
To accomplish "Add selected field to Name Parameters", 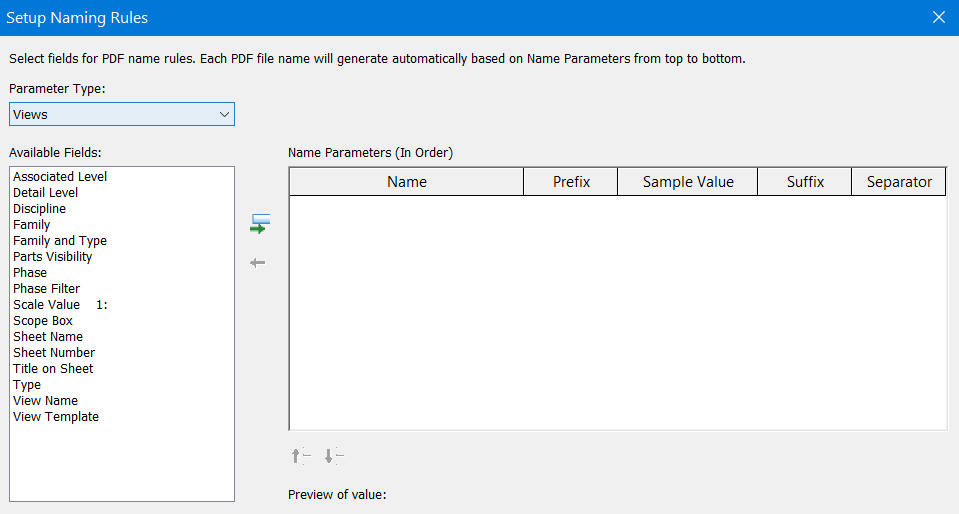I will (x=260, y=224).
